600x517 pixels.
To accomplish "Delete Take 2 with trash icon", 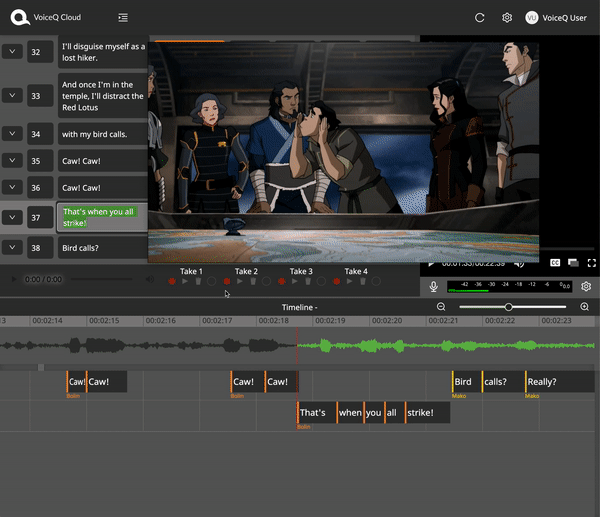I will [253, 281].
